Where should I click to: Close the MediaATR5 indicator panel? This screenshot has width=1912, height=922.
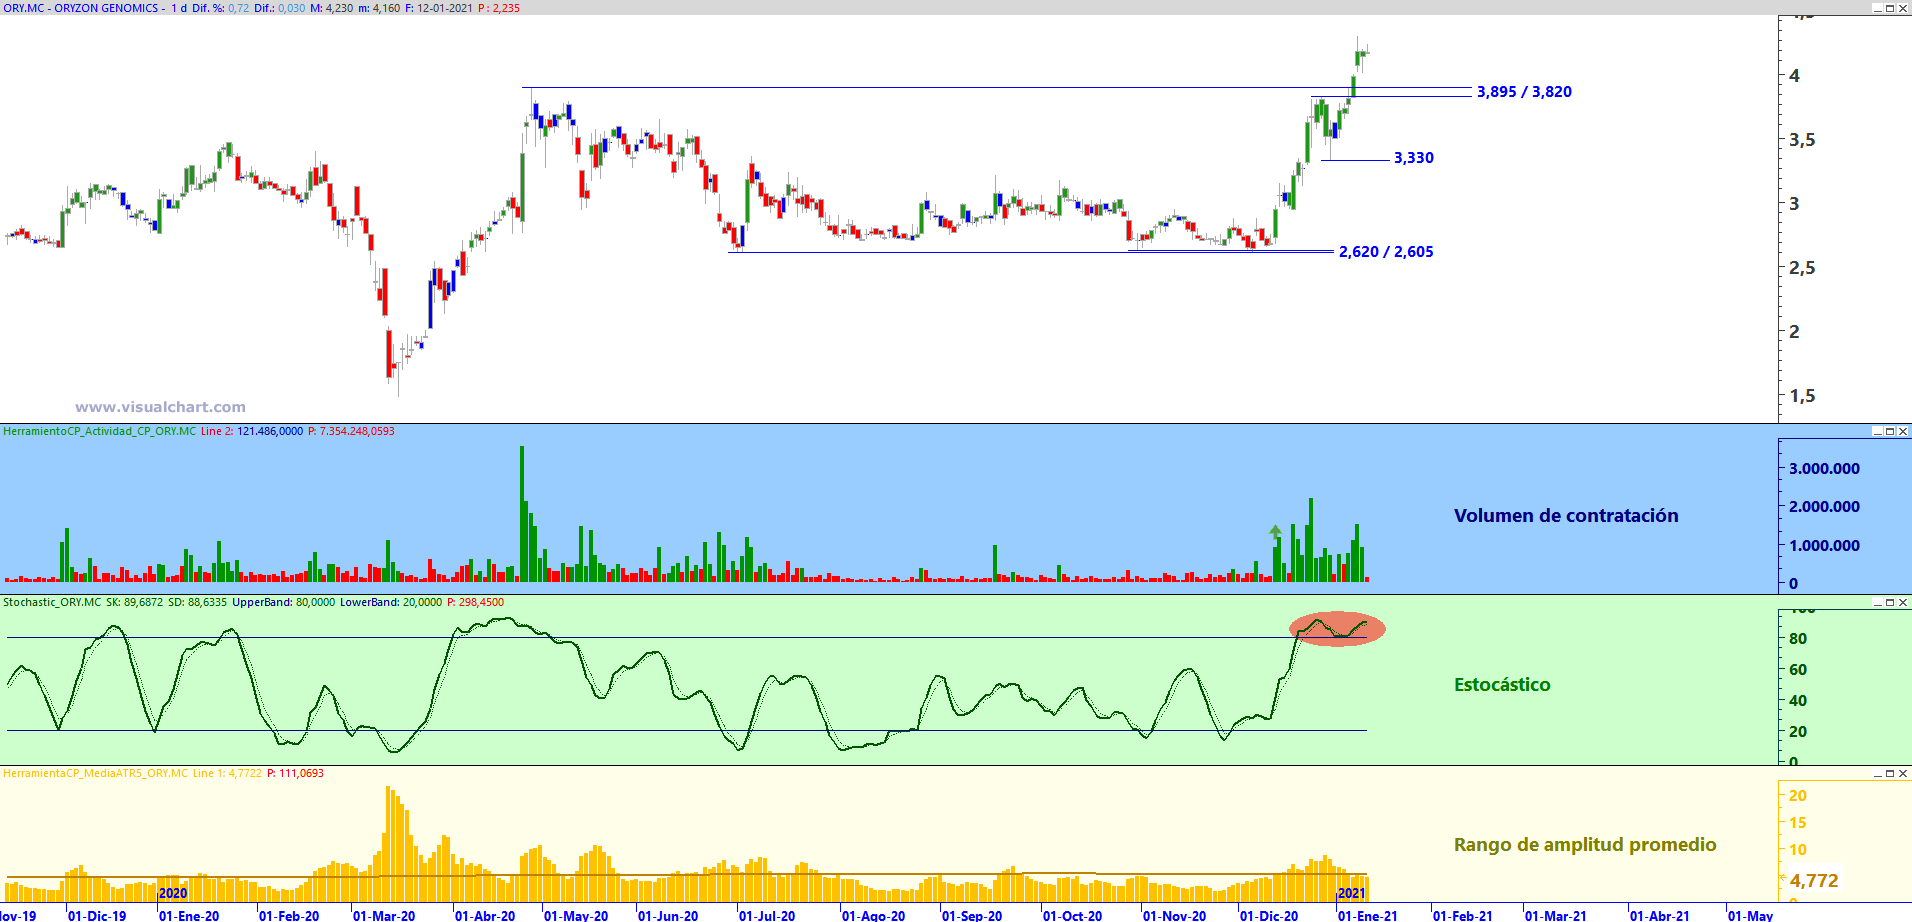[1903, 774]
